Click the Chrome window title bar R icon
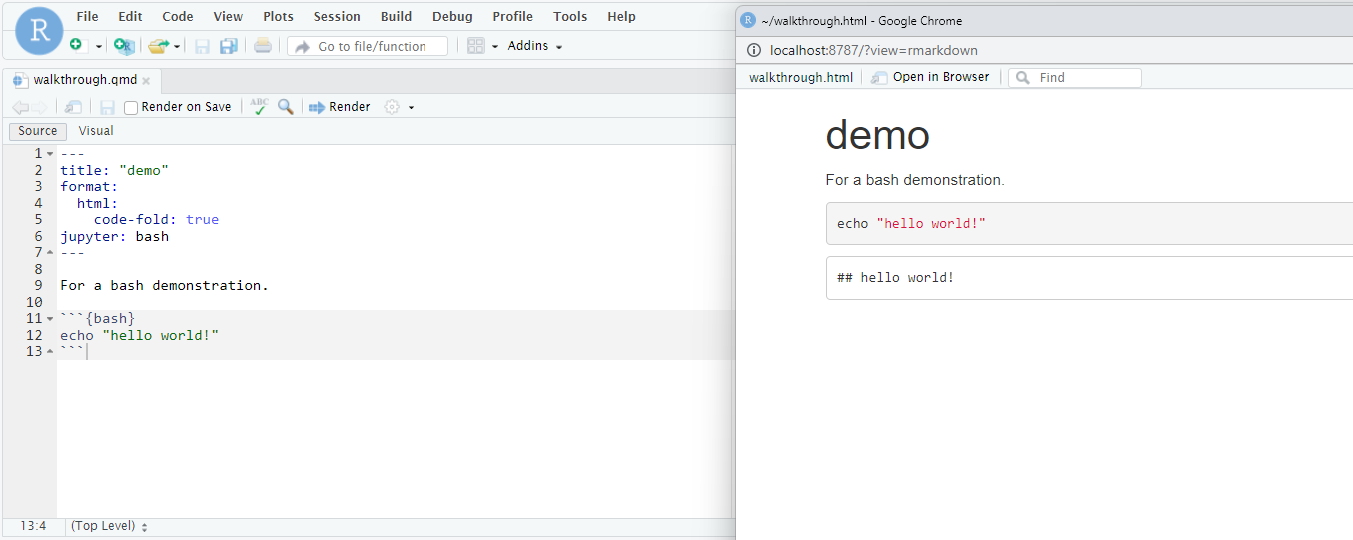 point(748,20)
